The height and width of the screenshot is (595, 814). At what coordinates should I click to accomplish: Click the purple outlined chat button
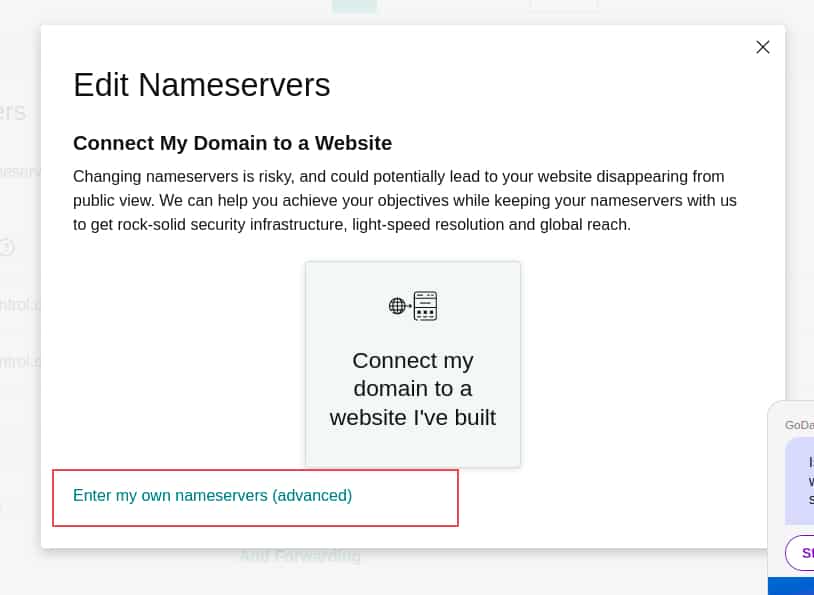click(x=800, y=553)
